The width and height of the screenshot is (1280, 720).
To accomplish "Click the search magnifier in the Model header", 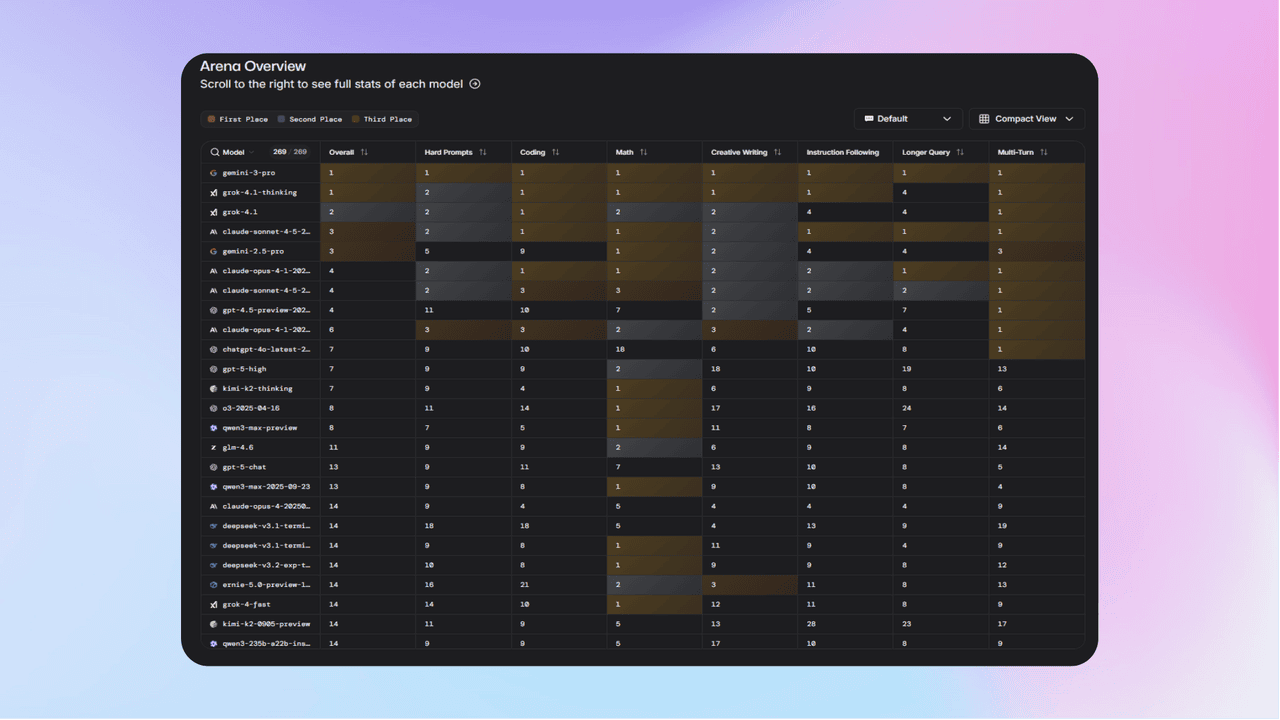I will [214, 152].
